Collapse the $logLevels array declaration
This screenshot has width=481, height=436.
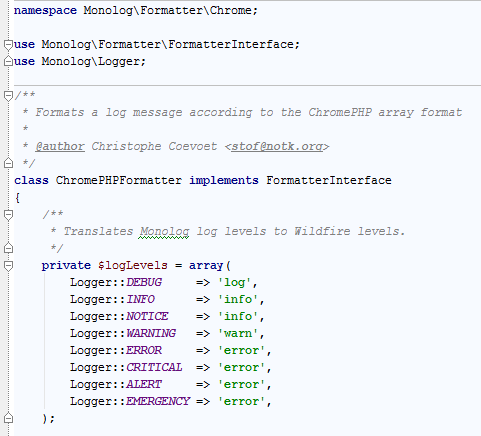[x=8, y=266]
